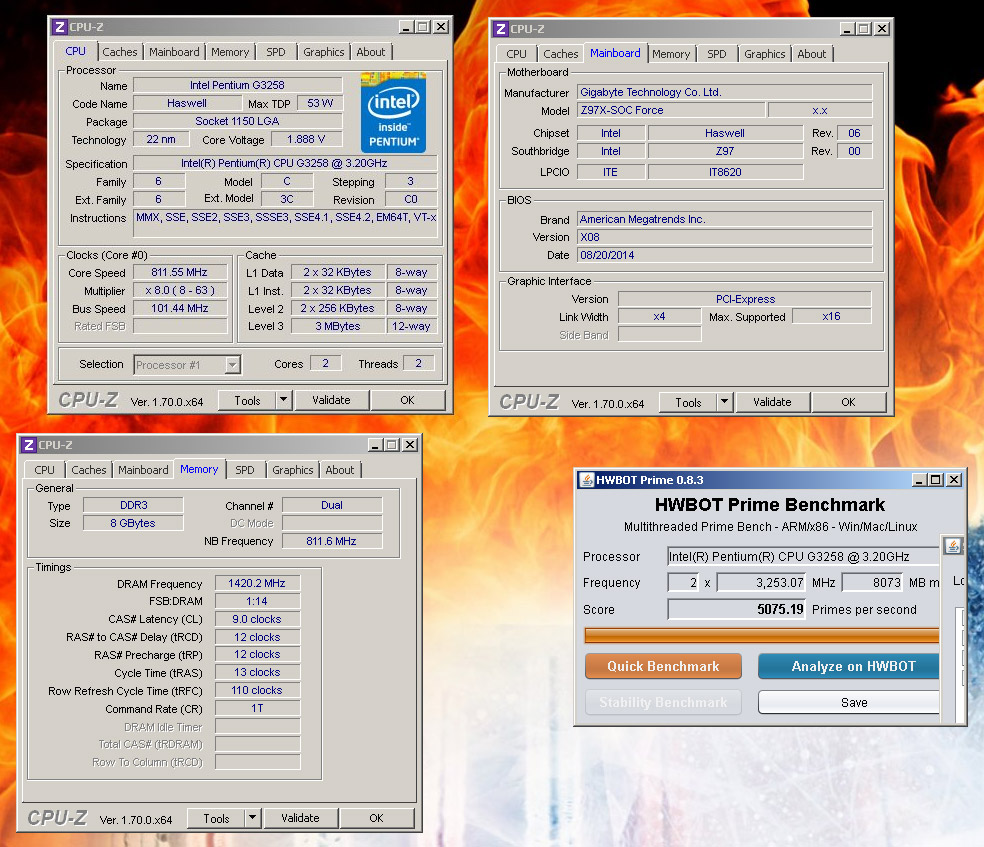984x847 pixels.
Task: Click the Java icon in HWBOT Prime title bar
Action: pos(586,480)
